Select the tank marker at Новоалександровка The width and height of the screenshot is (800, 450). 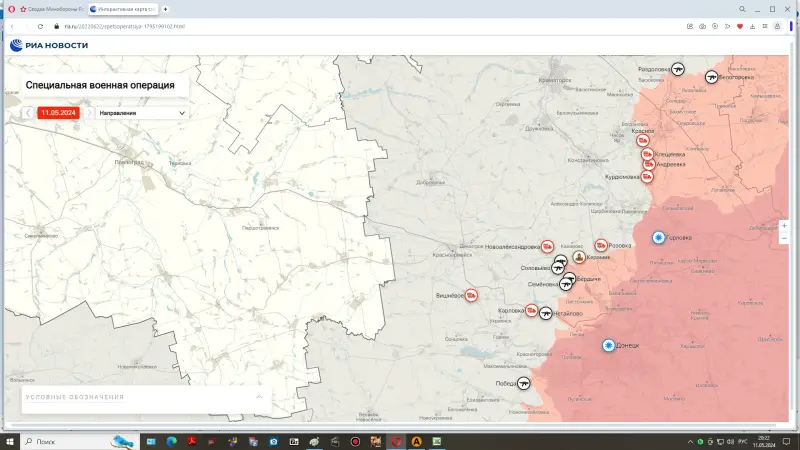[548, 247]
